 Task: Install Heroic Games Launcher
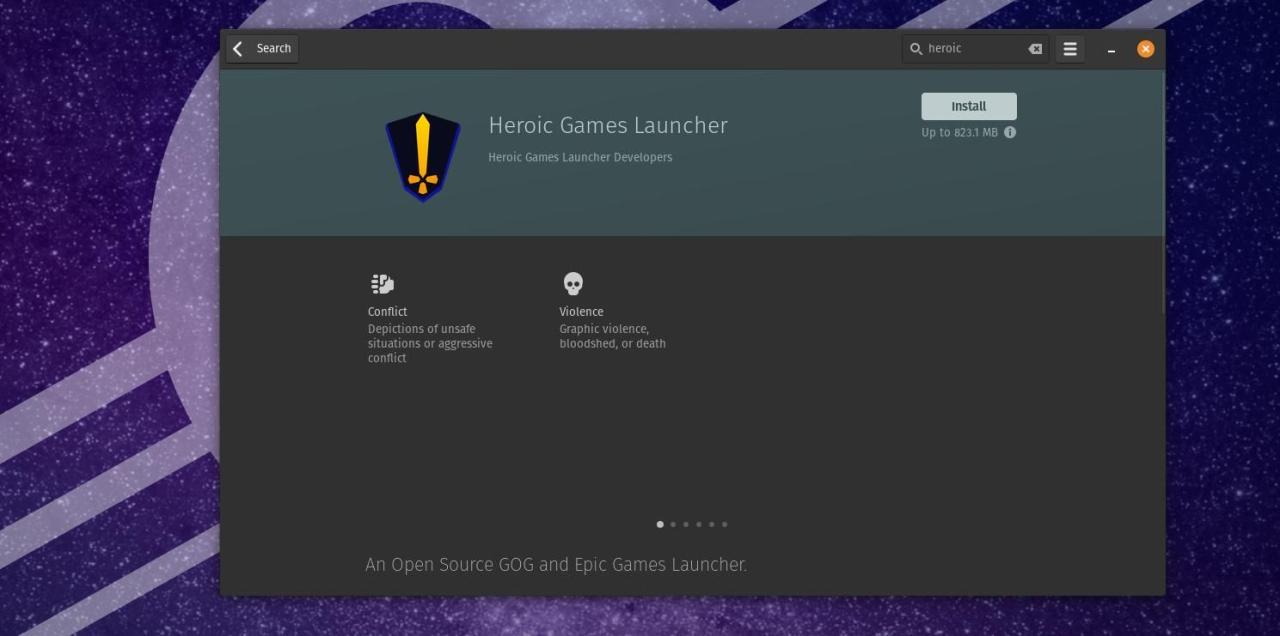click(x=968, y=106)
